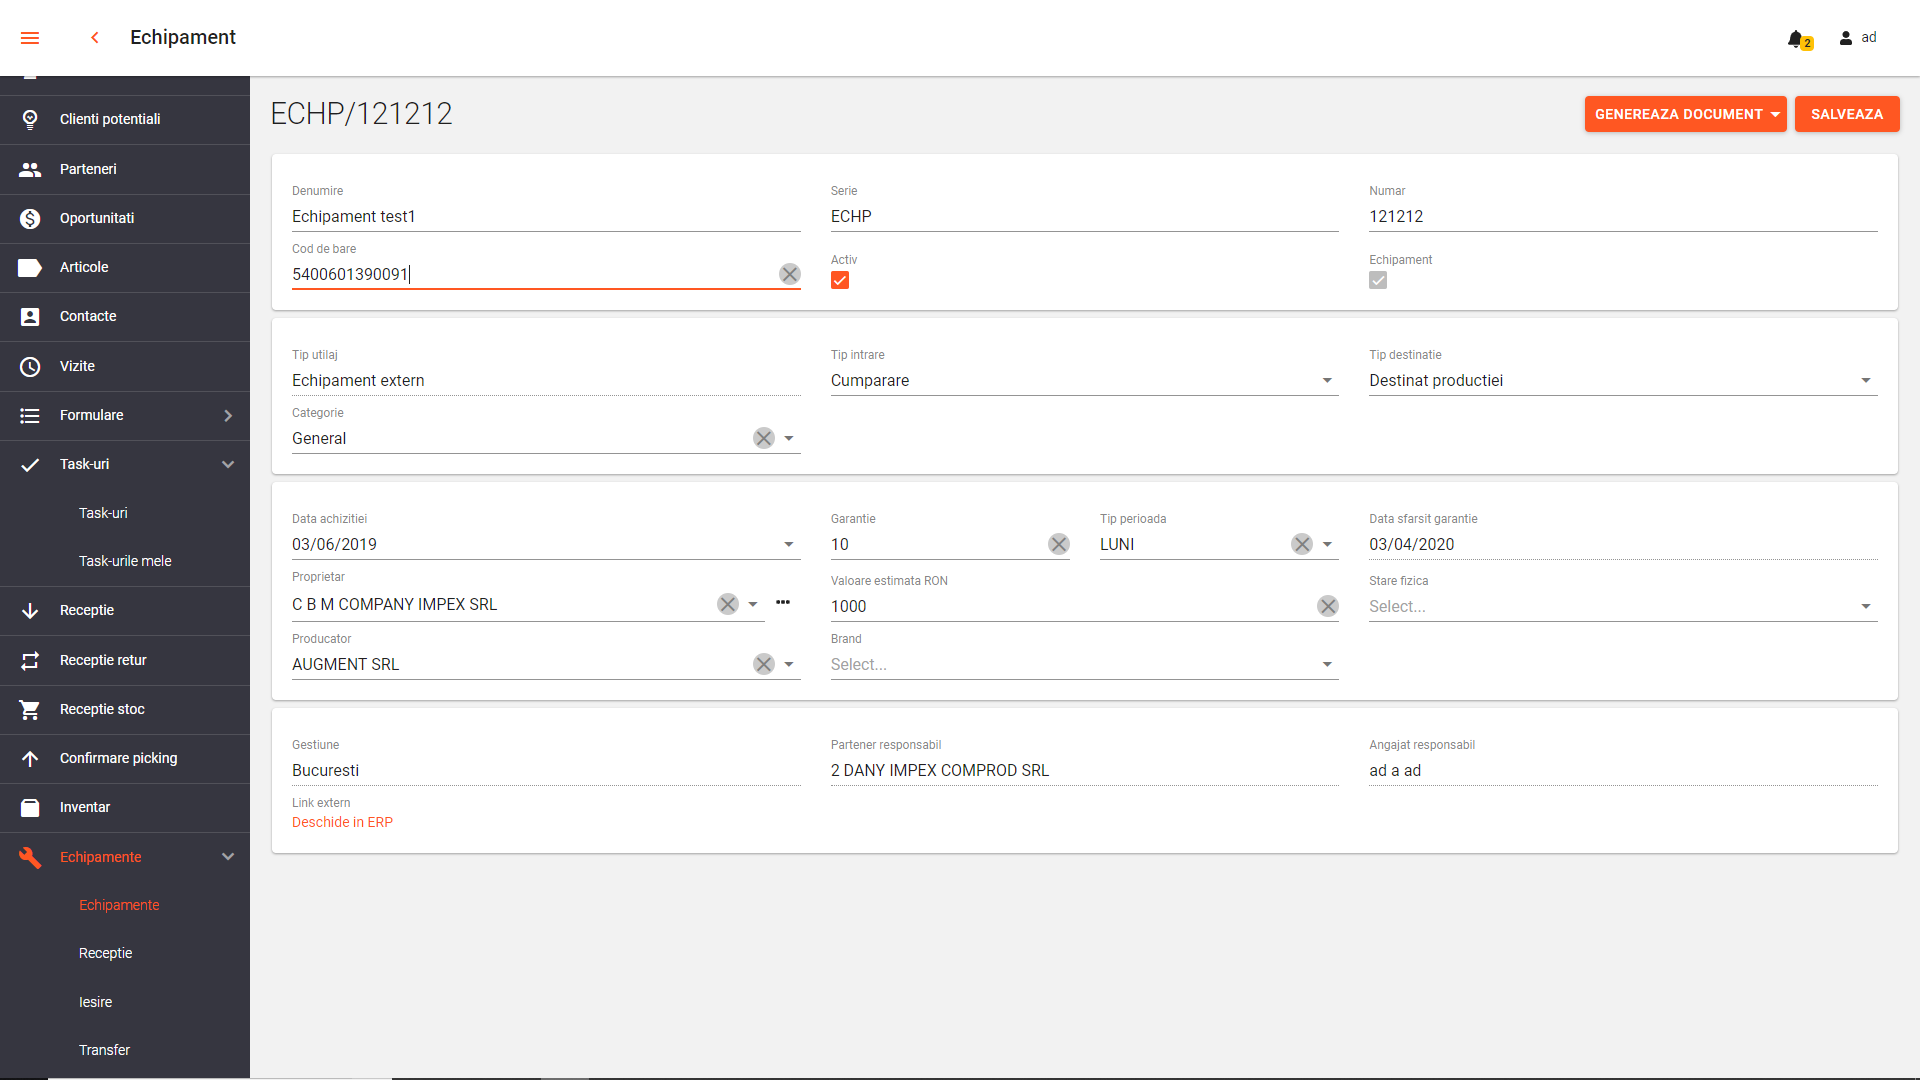
Task: Toggle the Activ checkbox
Action: click(842, 281)
